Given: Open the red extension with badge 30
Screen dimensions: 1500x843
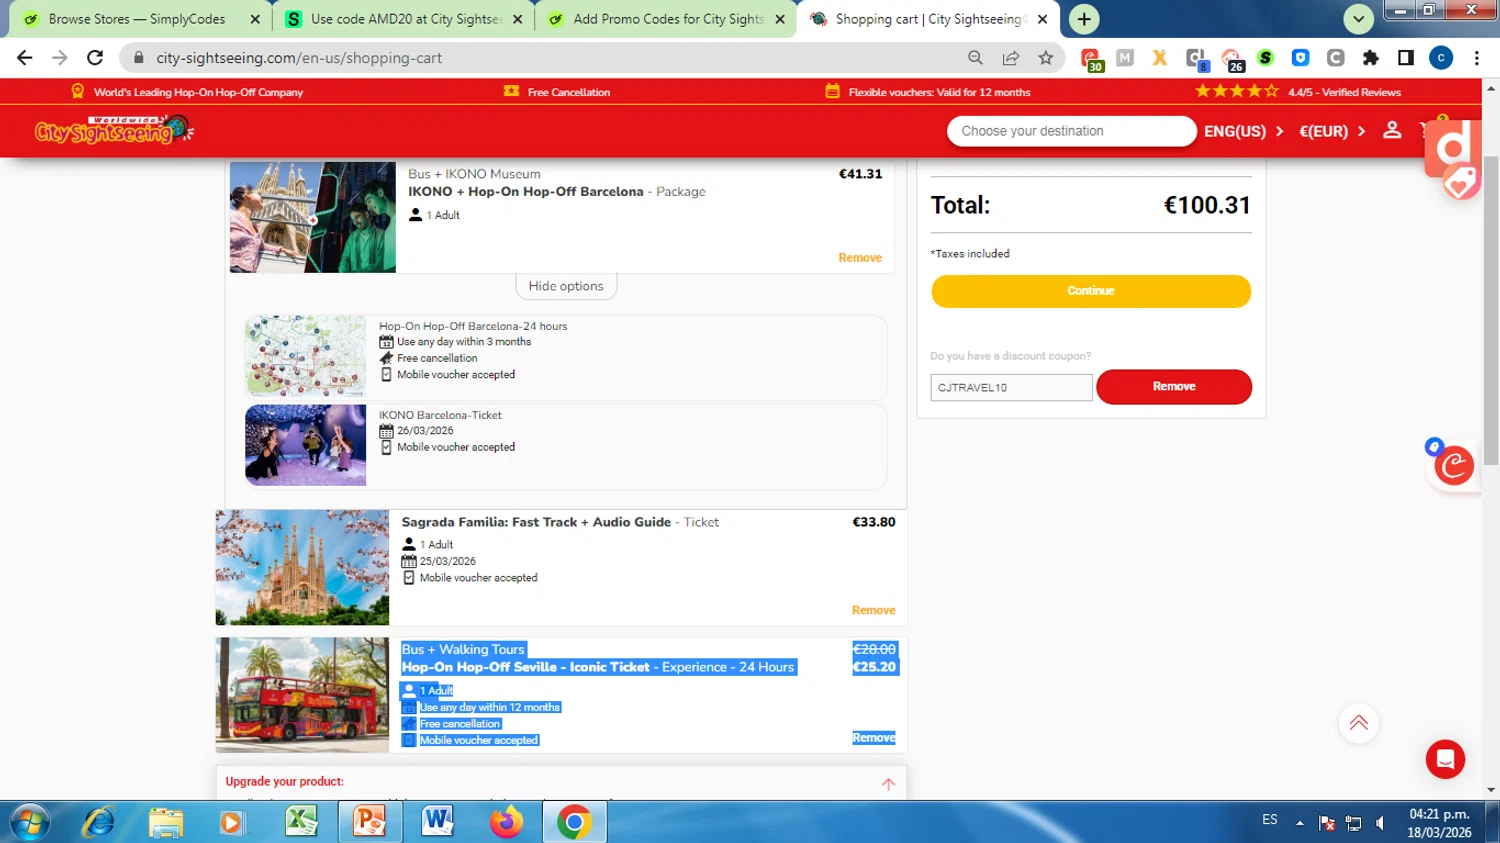Looking at the screenshot, I should pyautogui.click(x=1091, y=59).
